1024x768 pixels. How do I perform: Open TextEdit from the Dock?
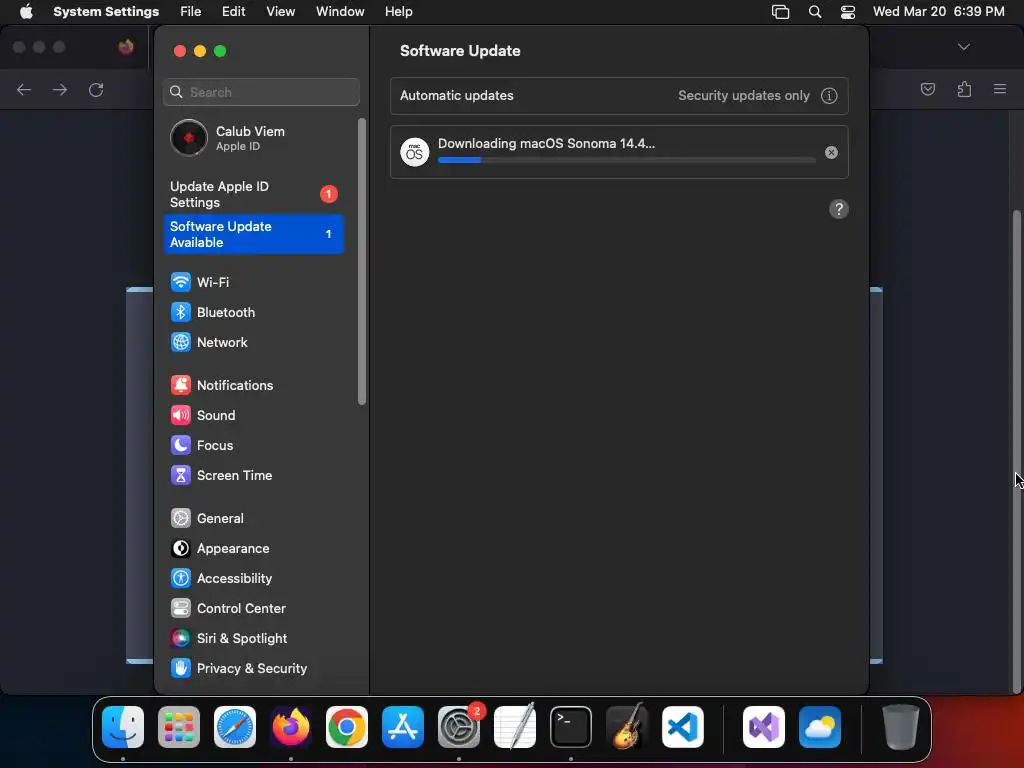[515, 727]
